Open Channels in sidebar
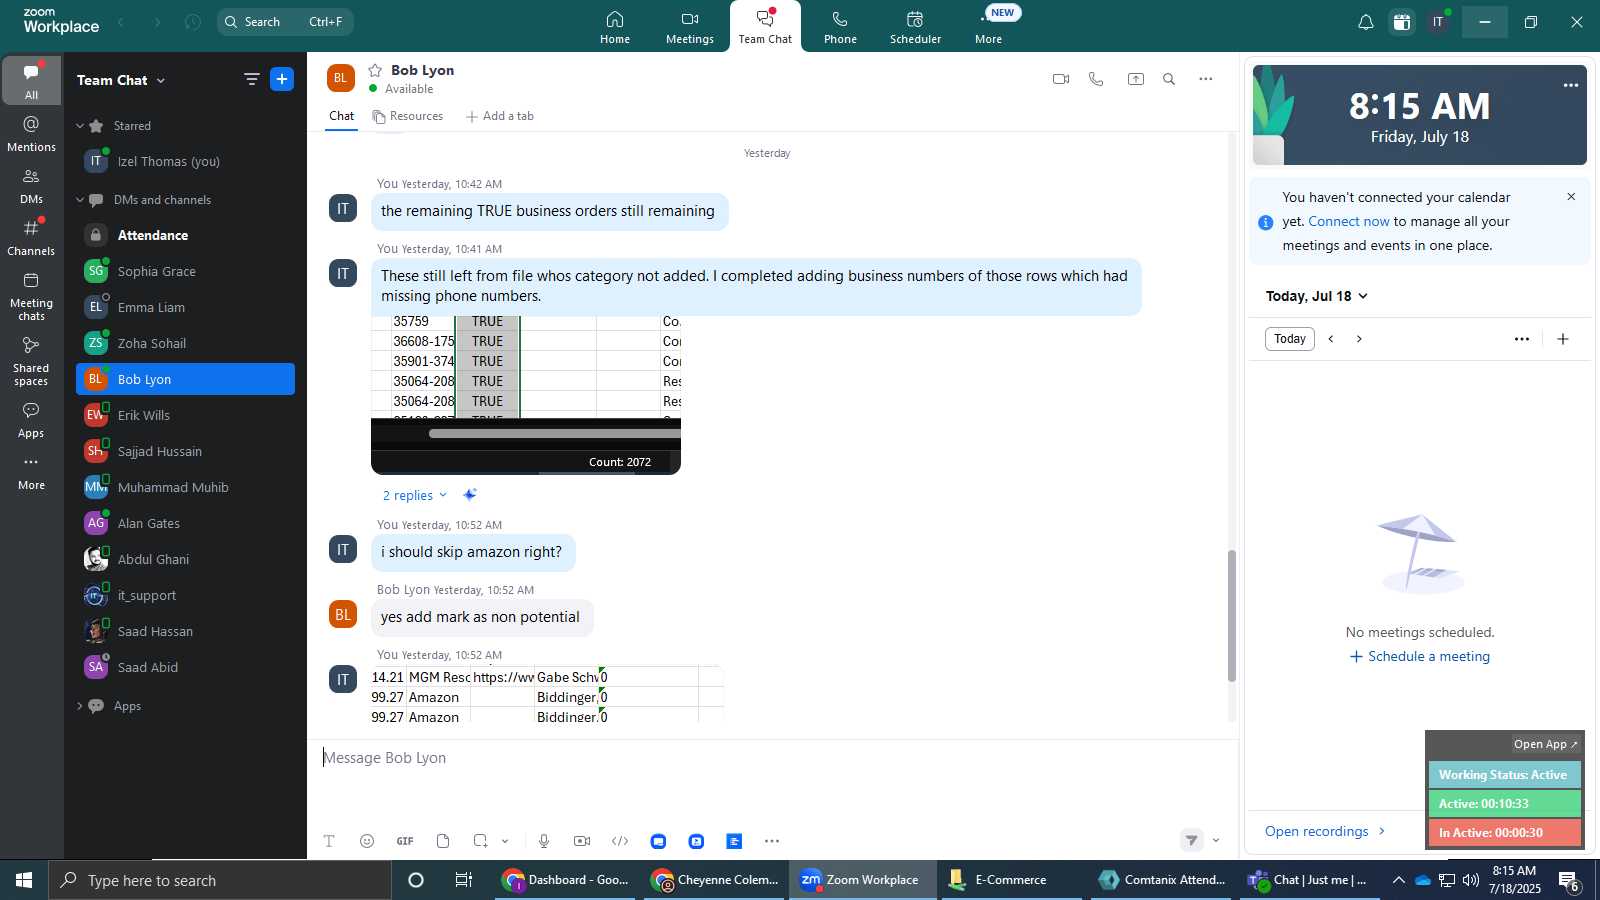1600x900 pixels. tap(32, 237)
